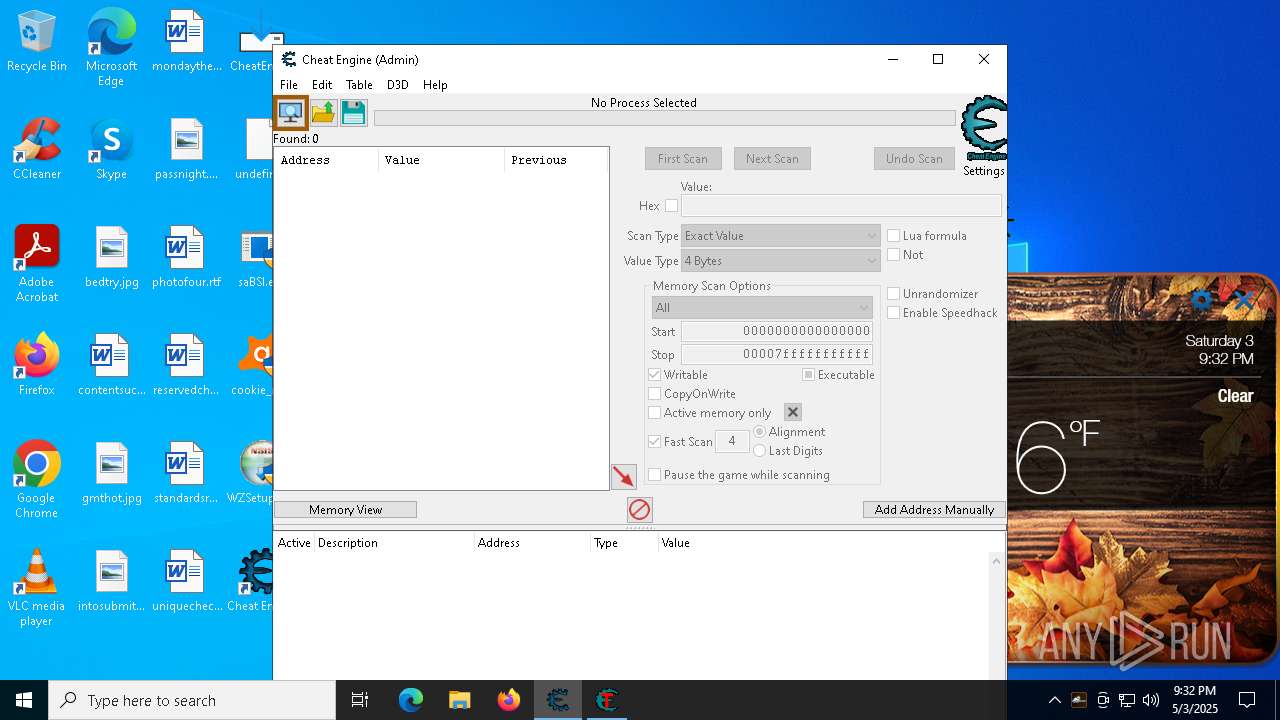
Task: Open the Edit menu
Action: click(322, 85)
